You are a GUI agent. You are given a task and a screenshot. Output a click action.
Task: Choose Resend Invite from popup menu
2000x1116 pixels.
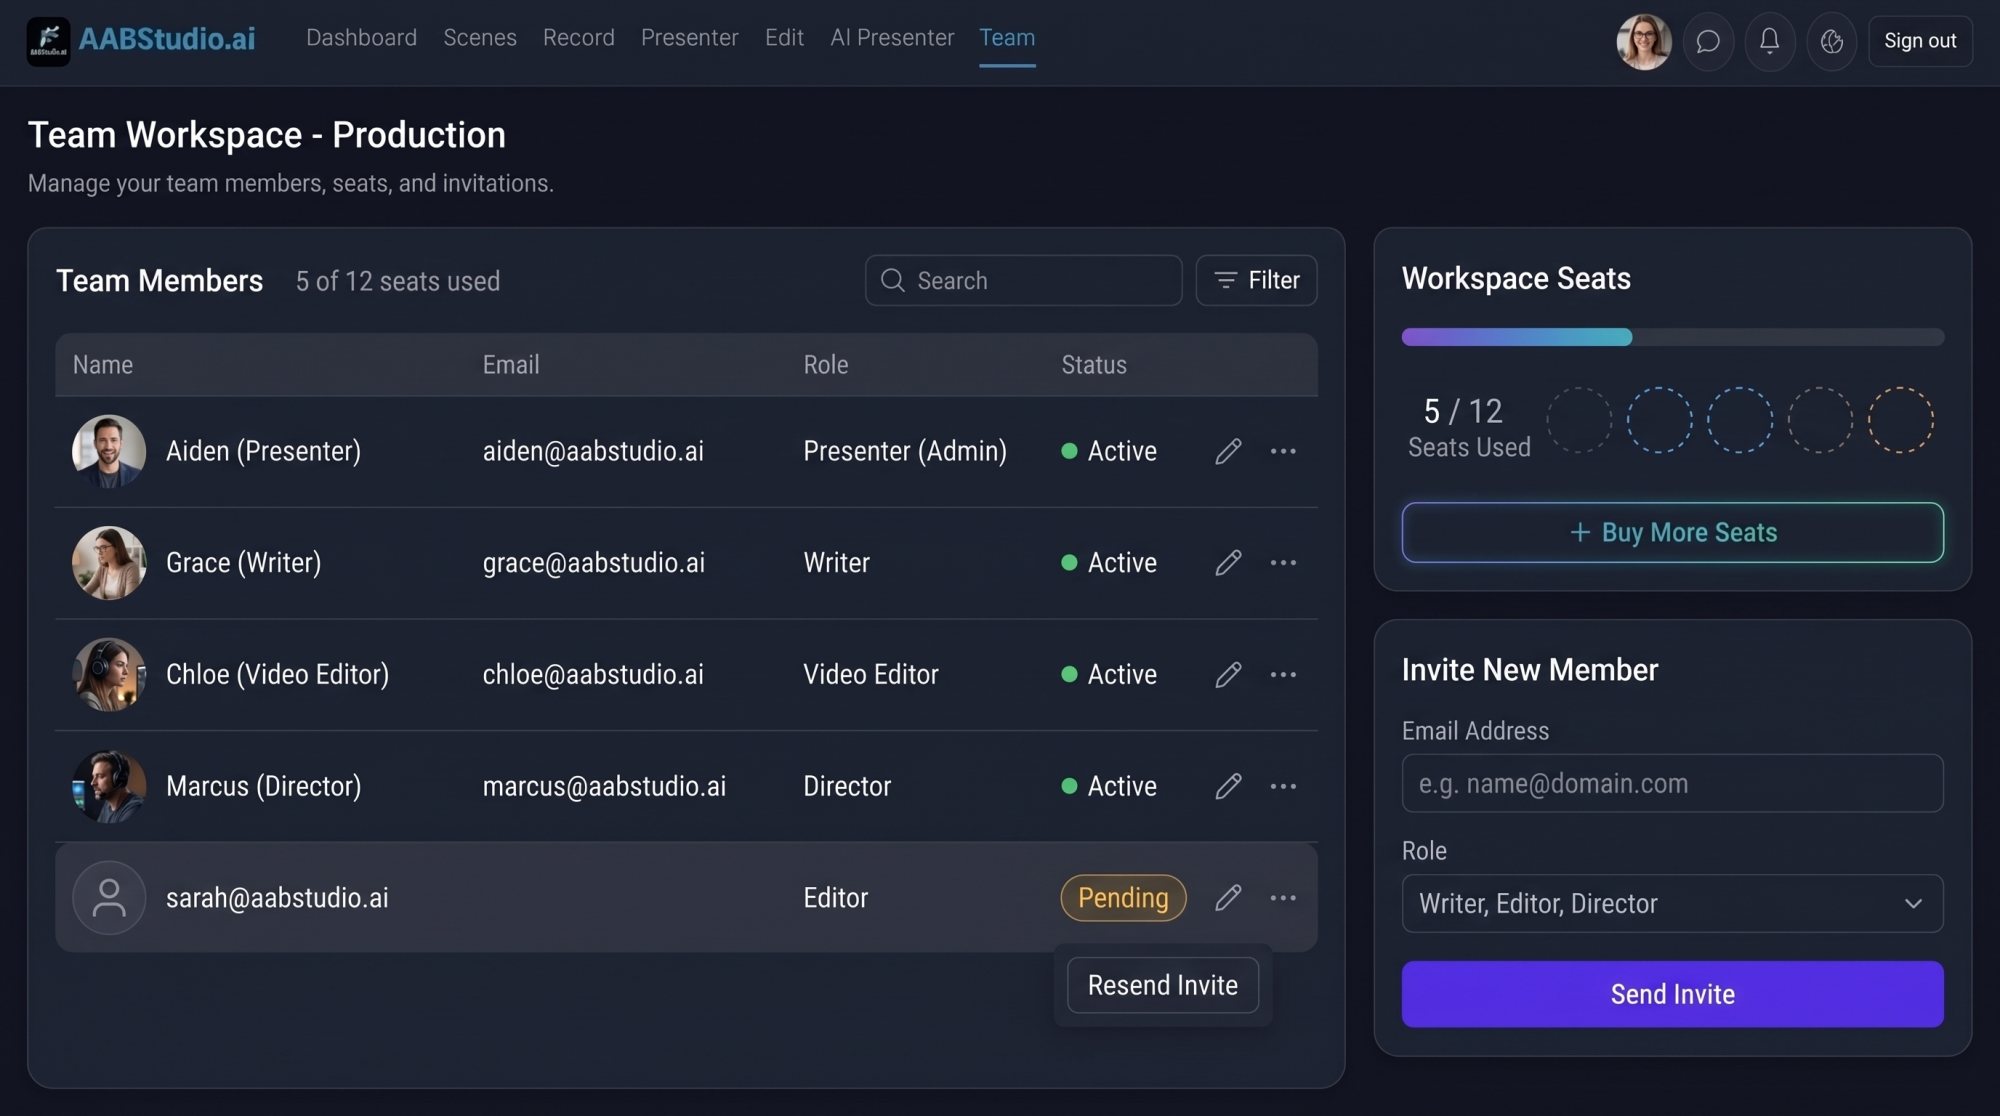tap(1162, 985)
